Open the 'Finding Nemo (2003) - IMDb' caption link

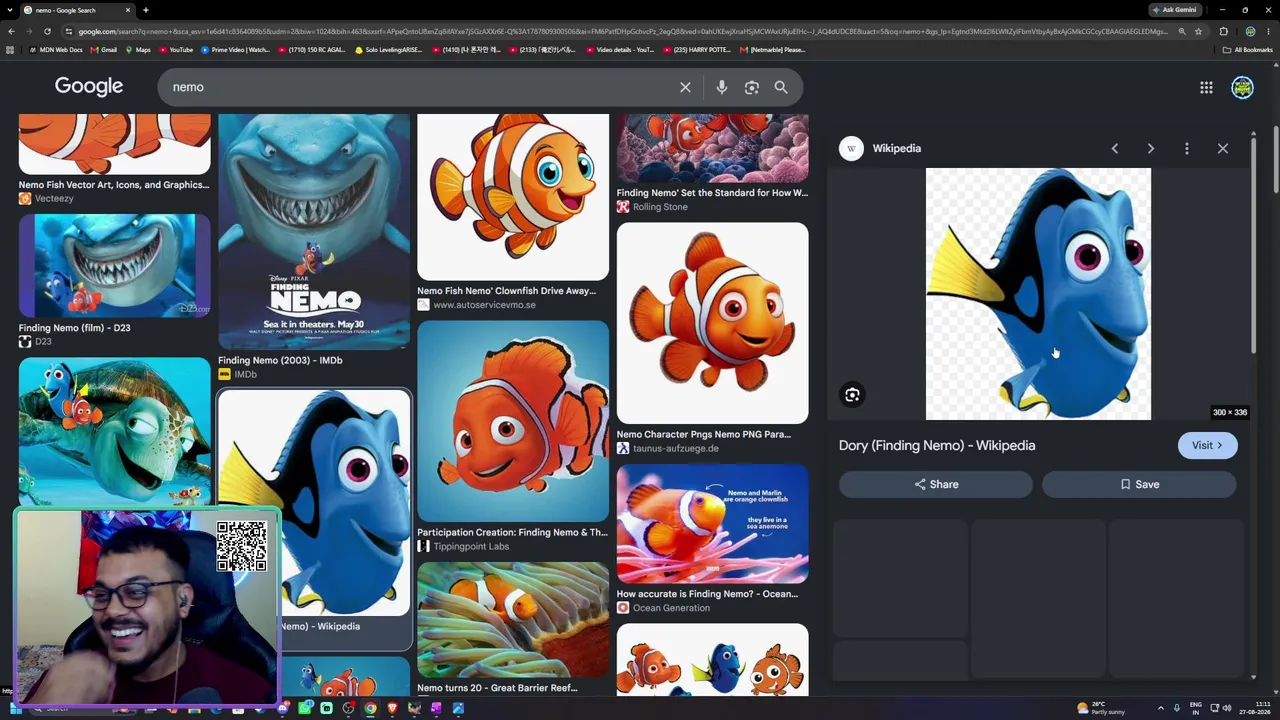280,360
